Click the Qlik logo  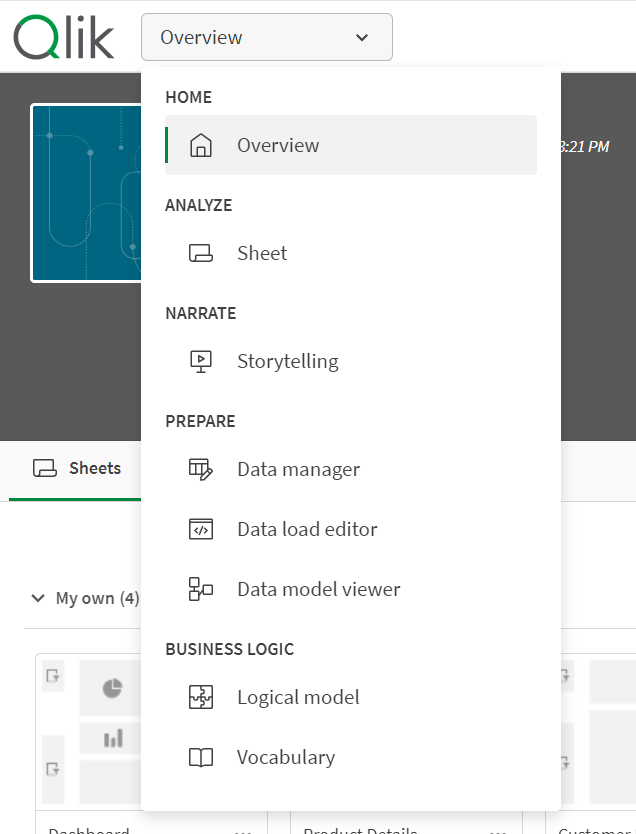64,37
